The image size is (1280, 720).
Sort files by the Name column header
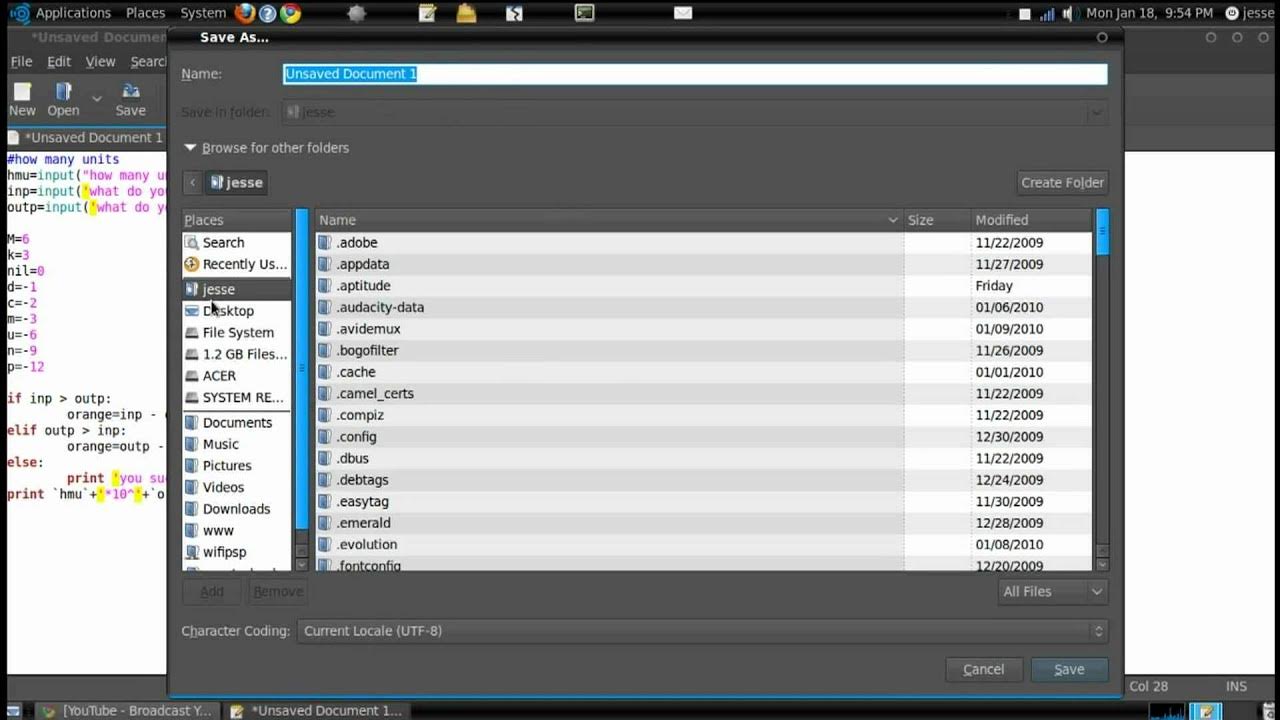pyautogui.click(x=609, y=220)
